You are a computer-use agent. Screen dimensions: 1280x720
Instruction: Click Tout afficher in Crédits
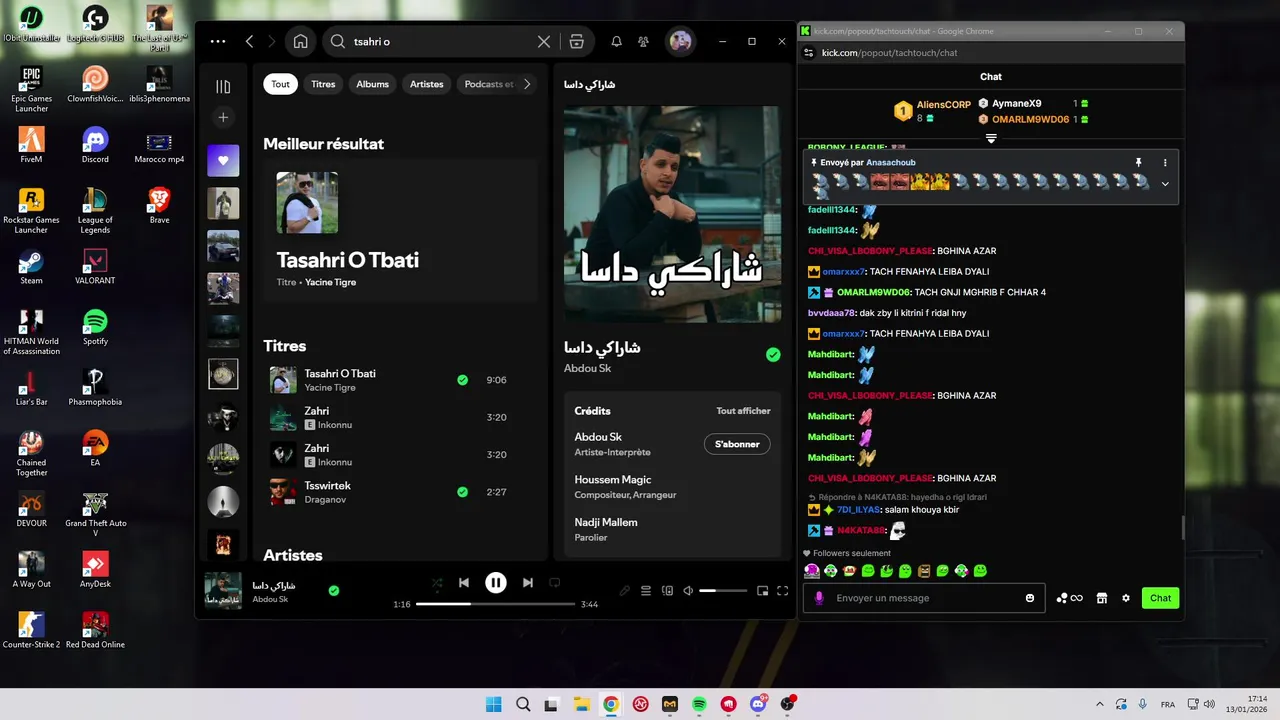743,411
